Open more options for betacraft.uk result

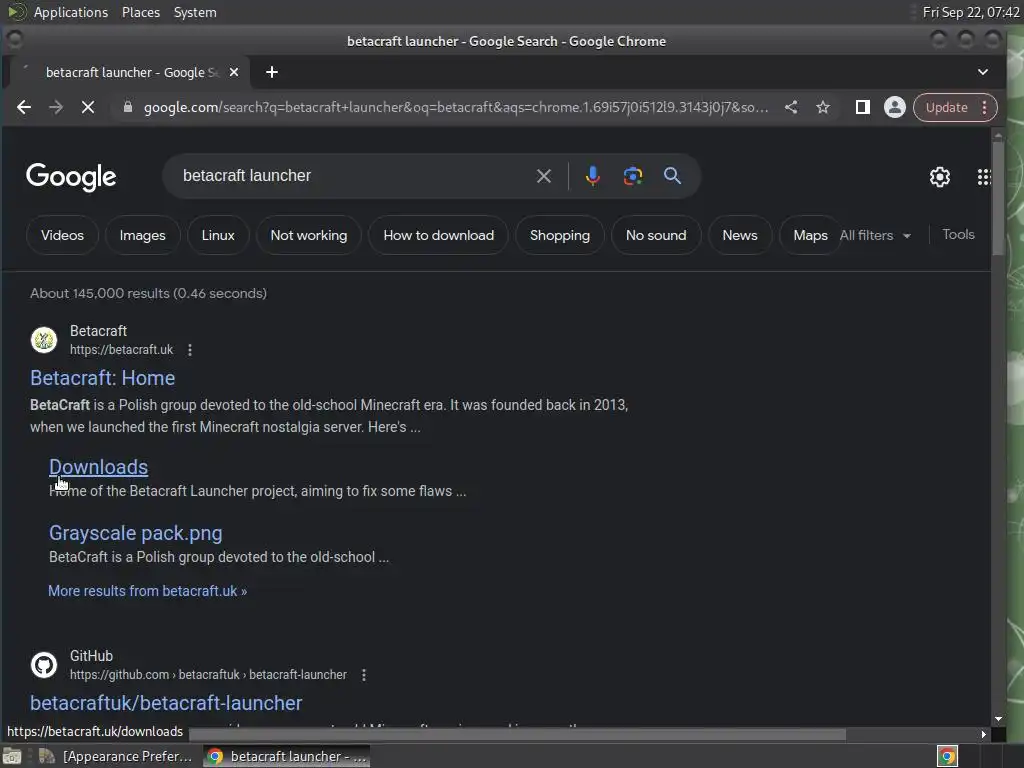189,350
